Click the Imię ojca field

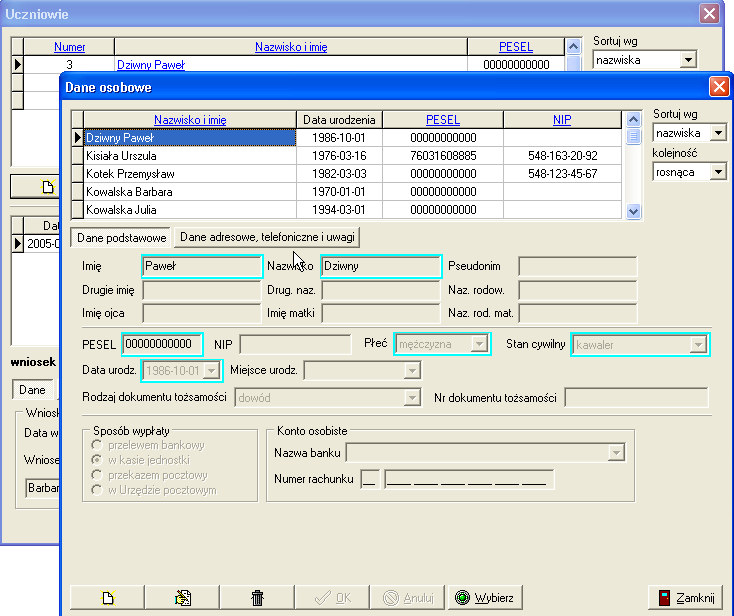202,313
